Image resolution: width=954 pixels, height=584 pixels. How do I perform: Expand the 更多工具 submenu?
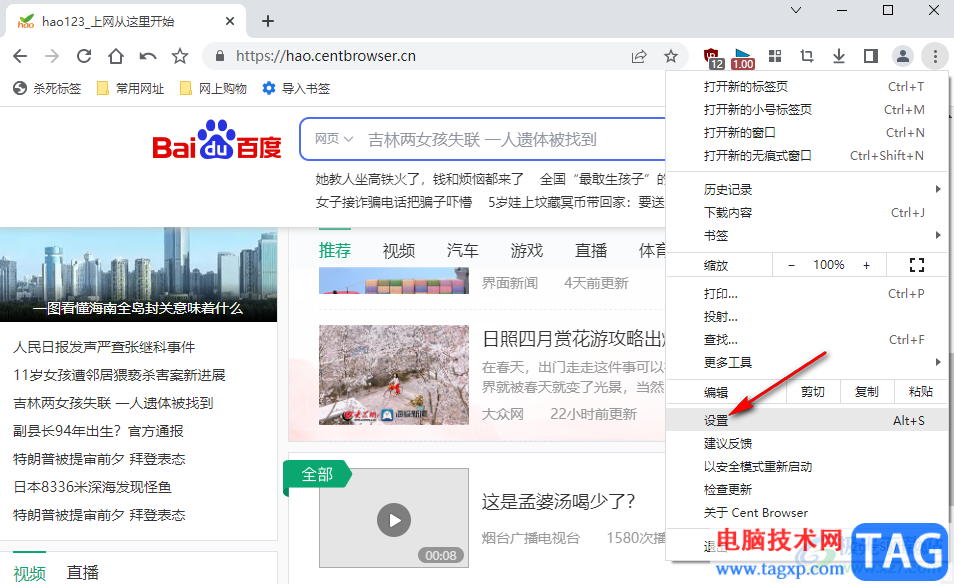[807, 363]
